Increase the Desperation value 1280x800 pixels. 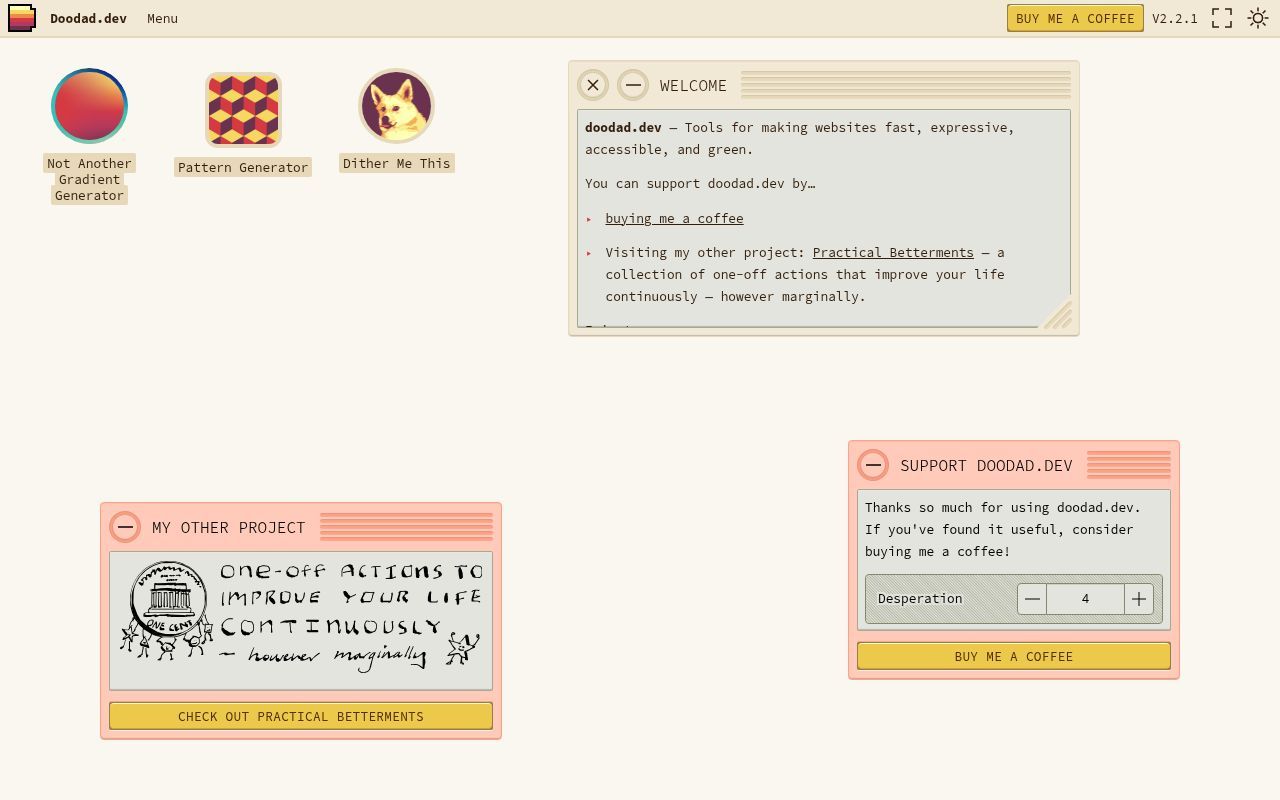click(x=1139, y=599)
